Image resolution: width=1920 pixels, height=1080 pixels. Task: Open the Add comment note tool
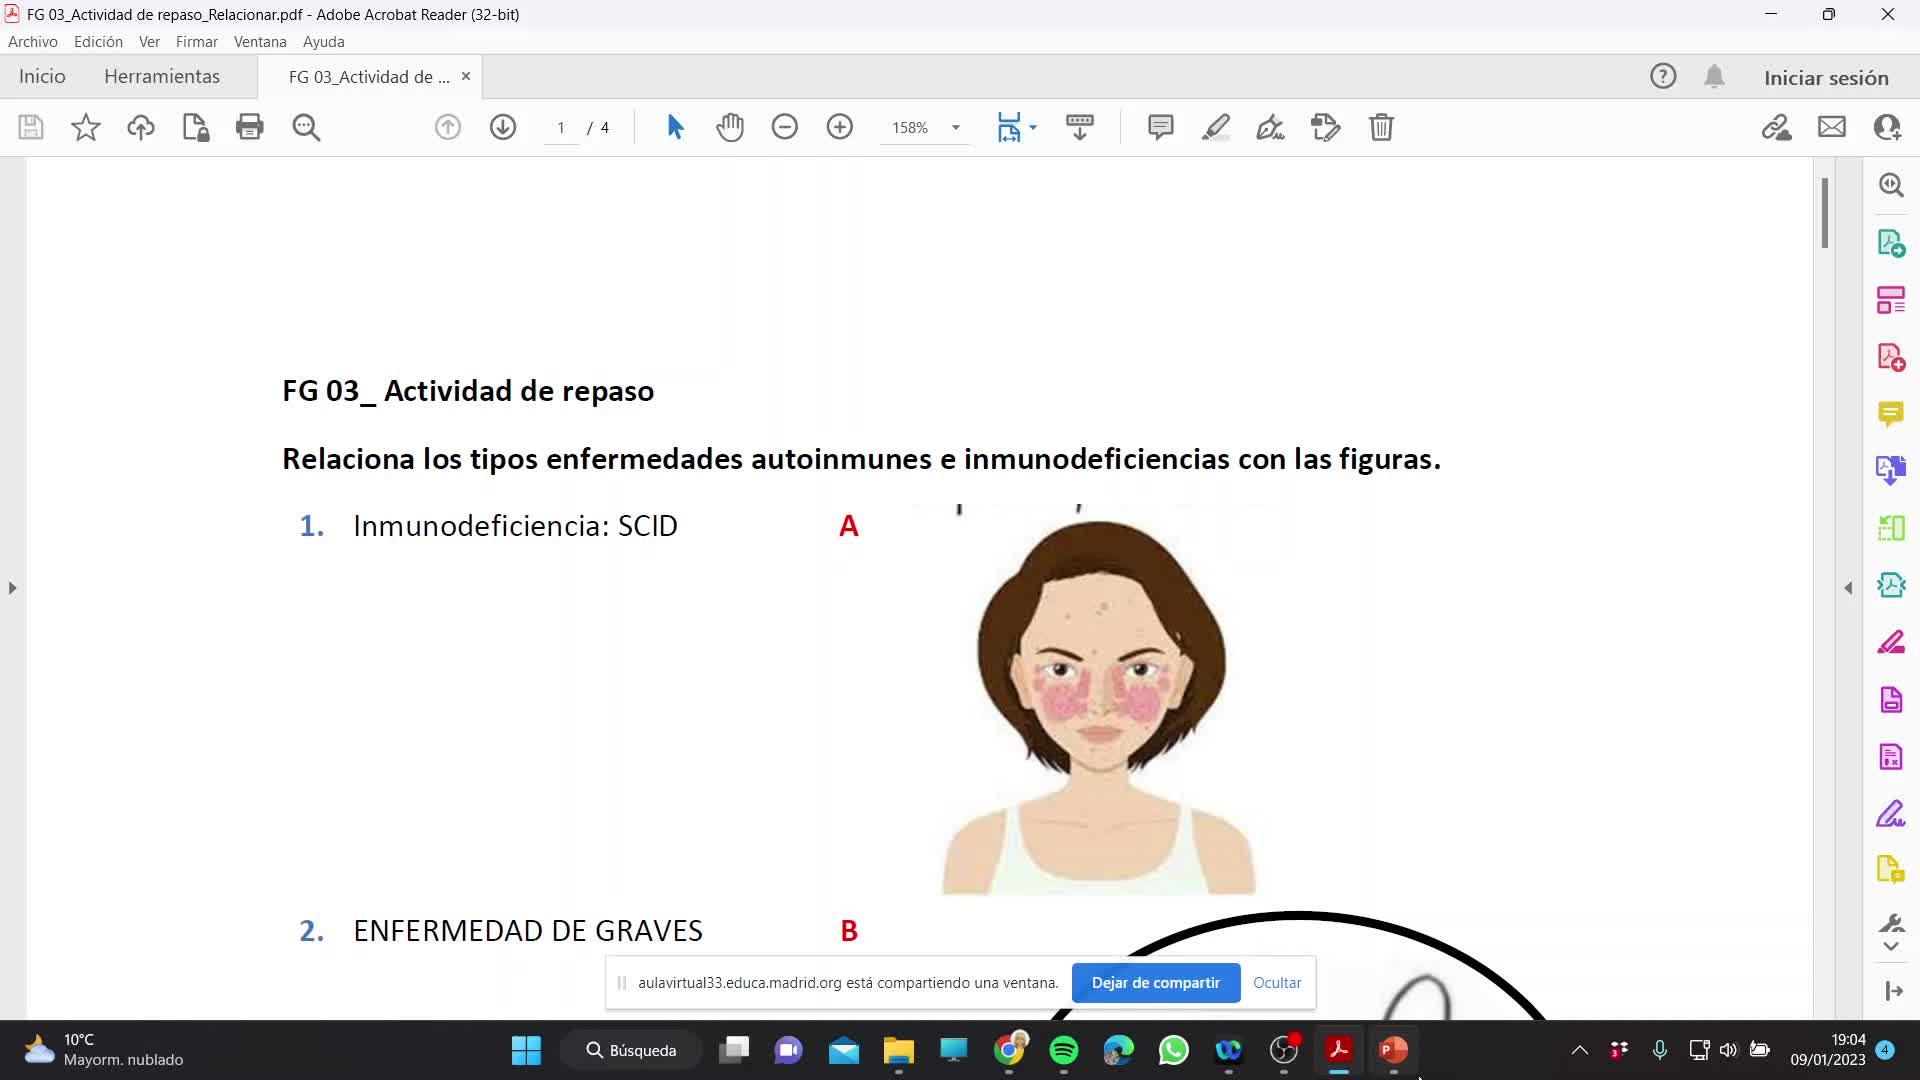[x=1160, y=127]
